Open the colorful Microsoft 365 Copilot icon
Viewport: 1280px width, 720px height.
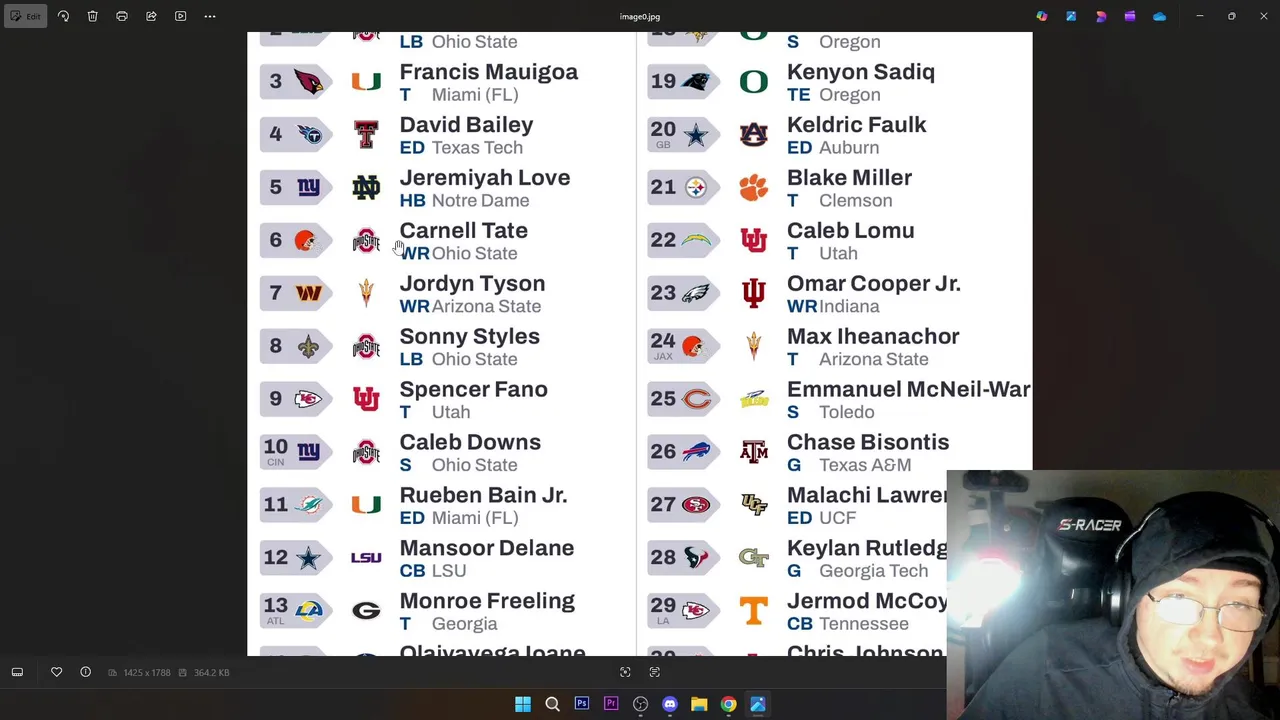(x=1042, y=16)
